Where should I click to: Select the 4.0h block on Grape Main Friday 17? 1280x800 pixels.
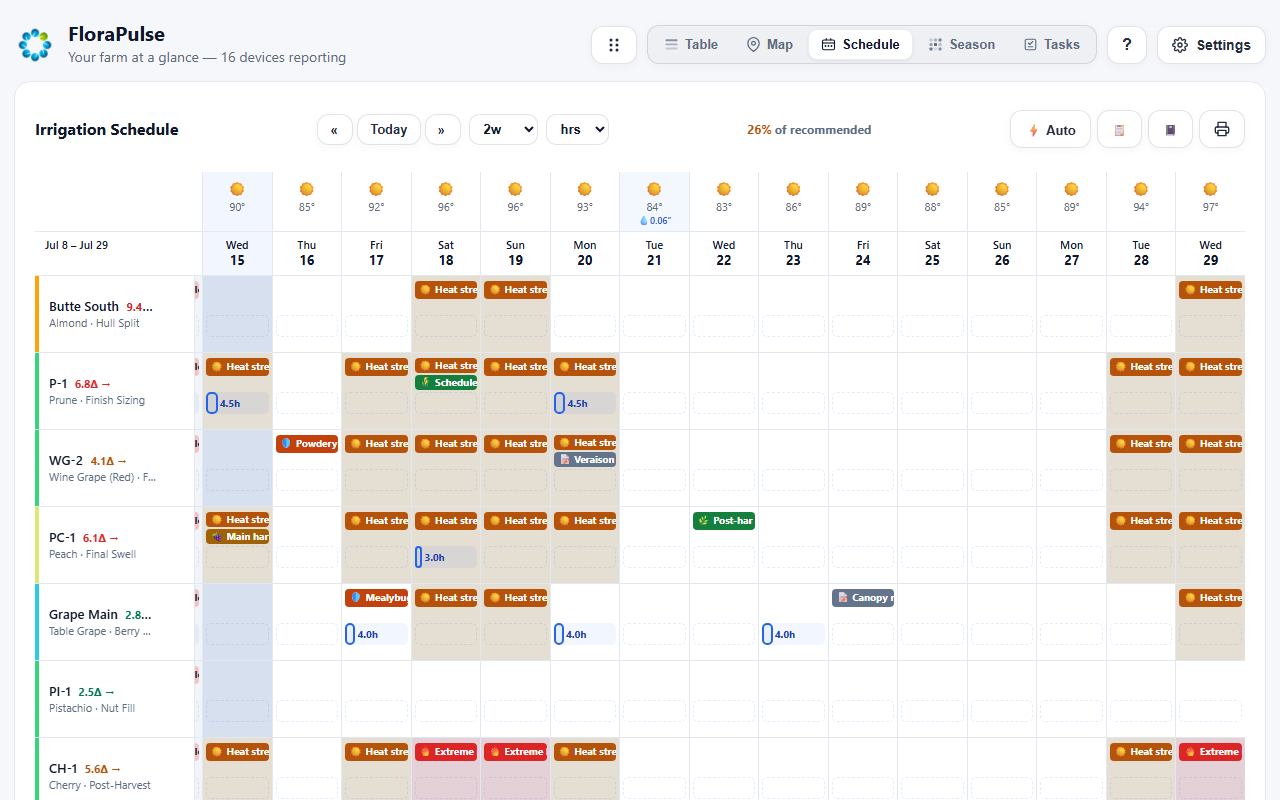coord(376,634)
